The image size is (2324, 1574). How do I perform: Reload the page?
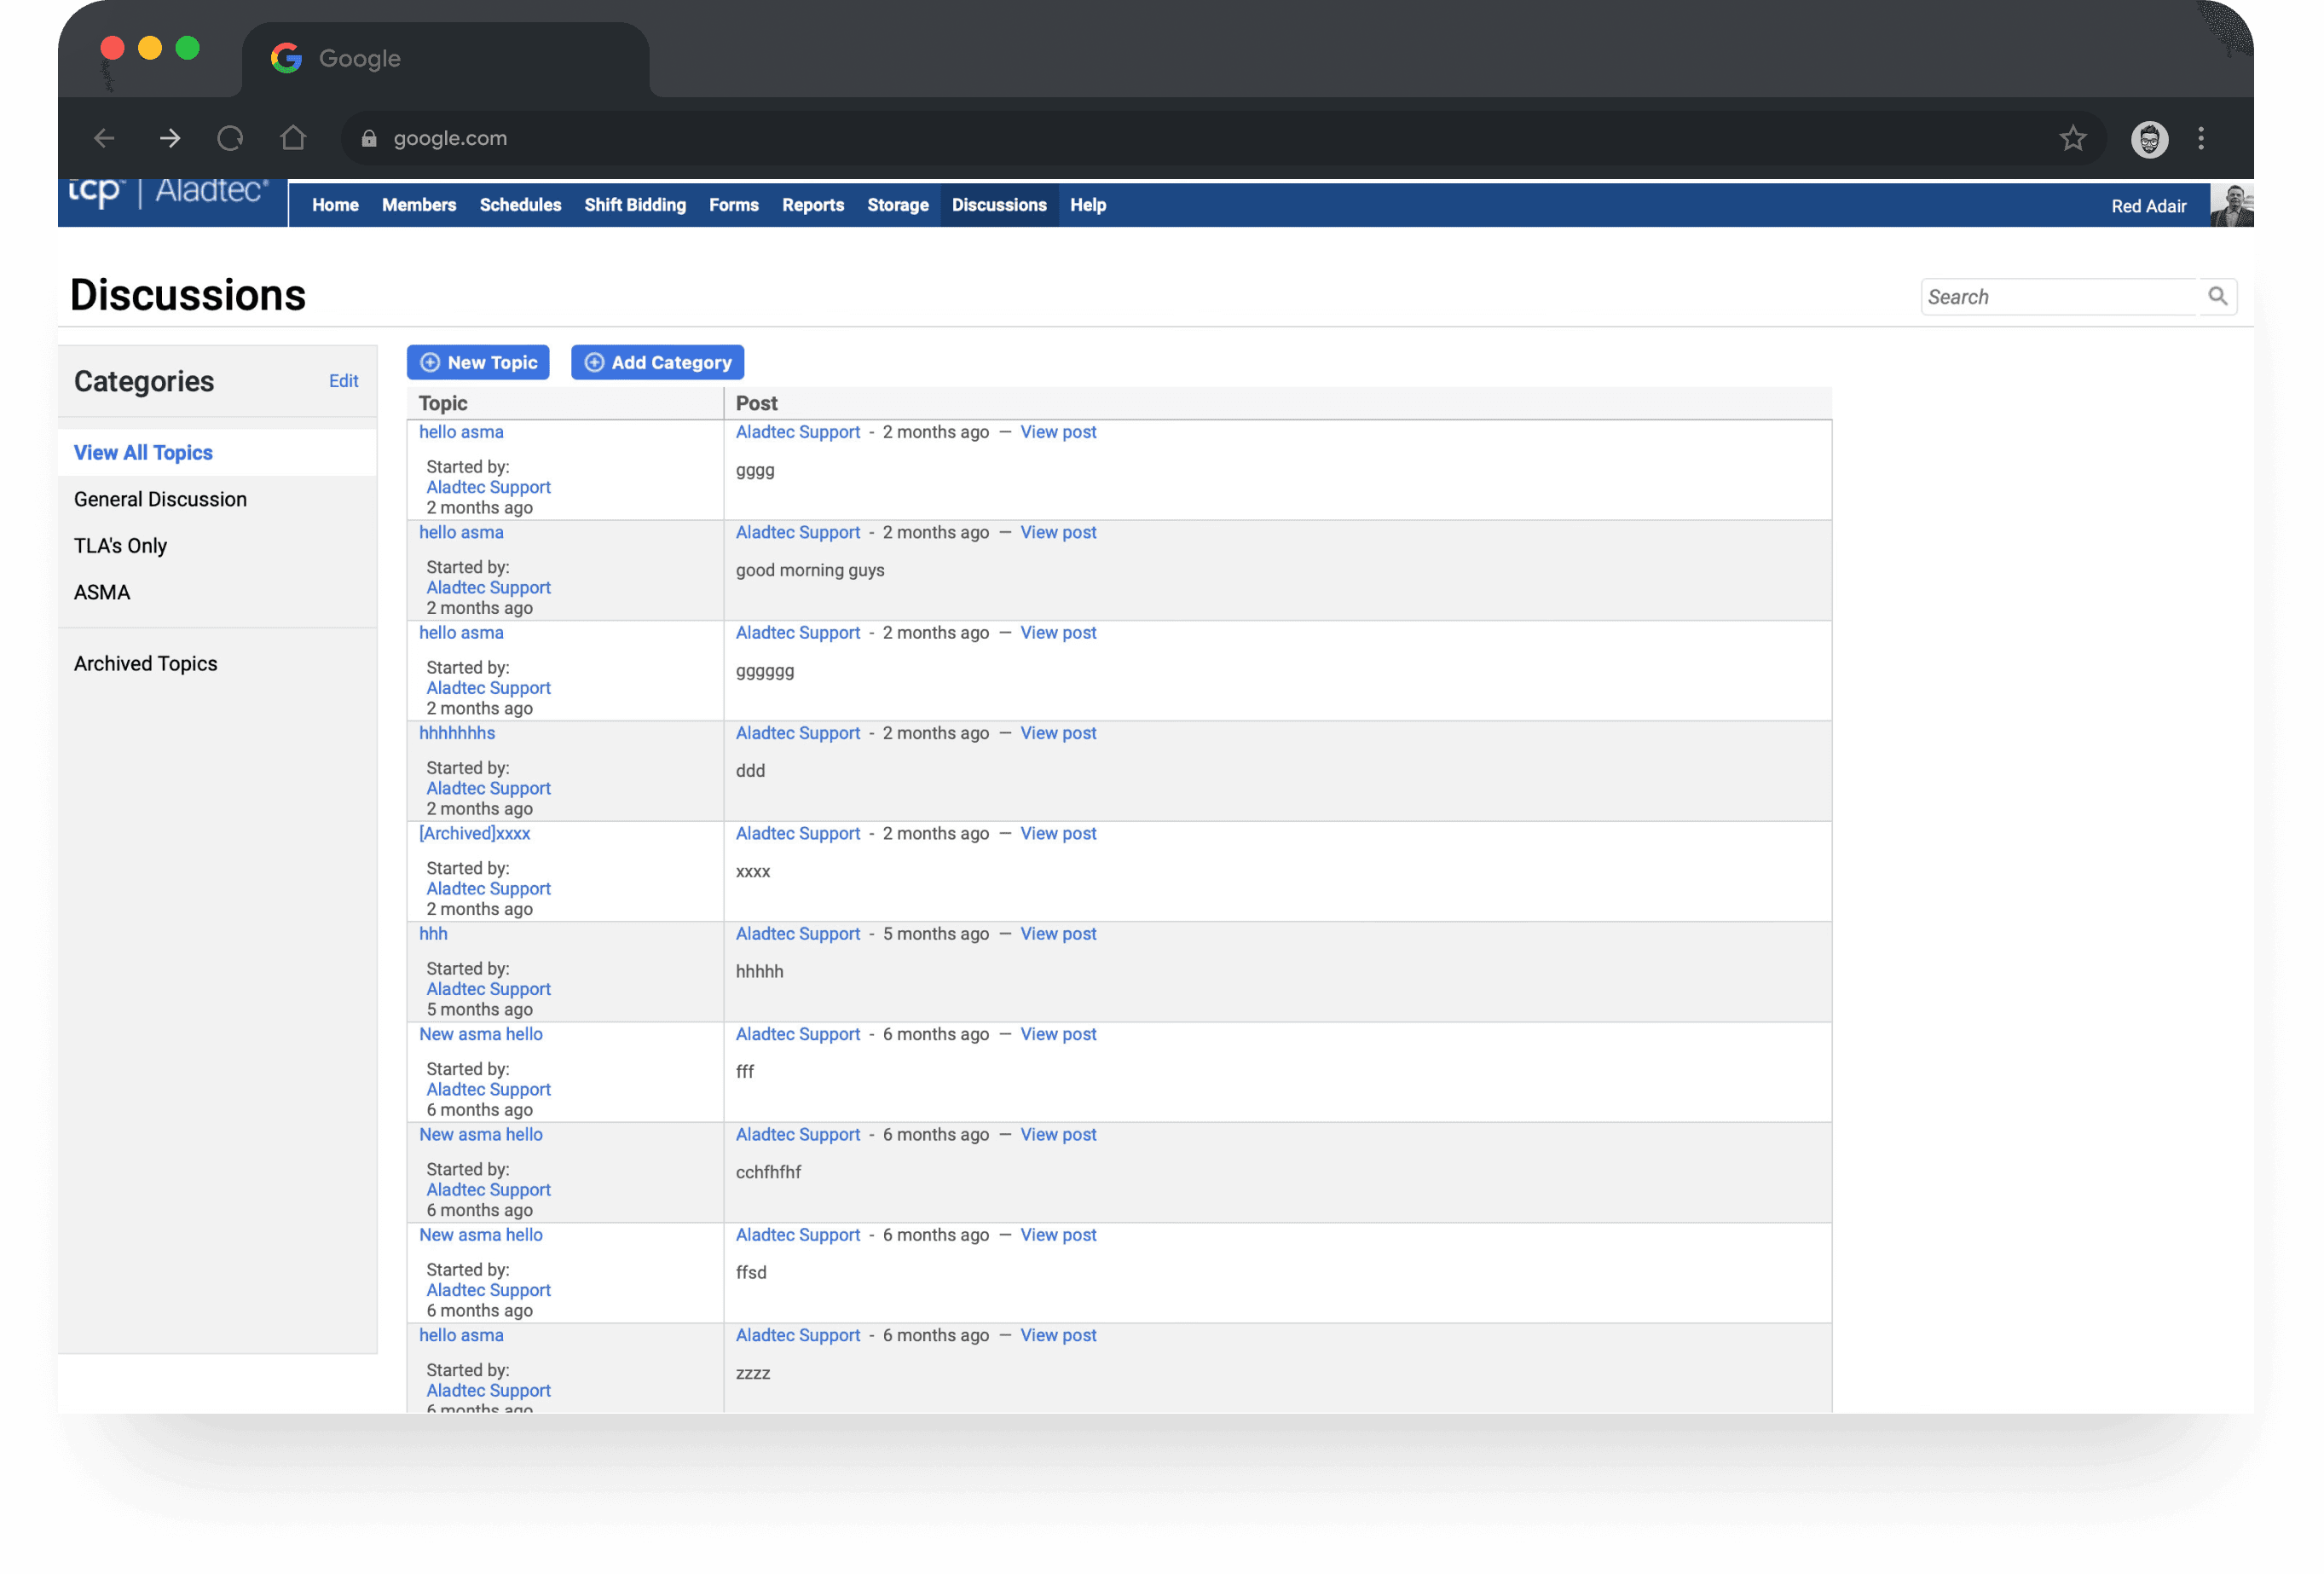point(230,138)
